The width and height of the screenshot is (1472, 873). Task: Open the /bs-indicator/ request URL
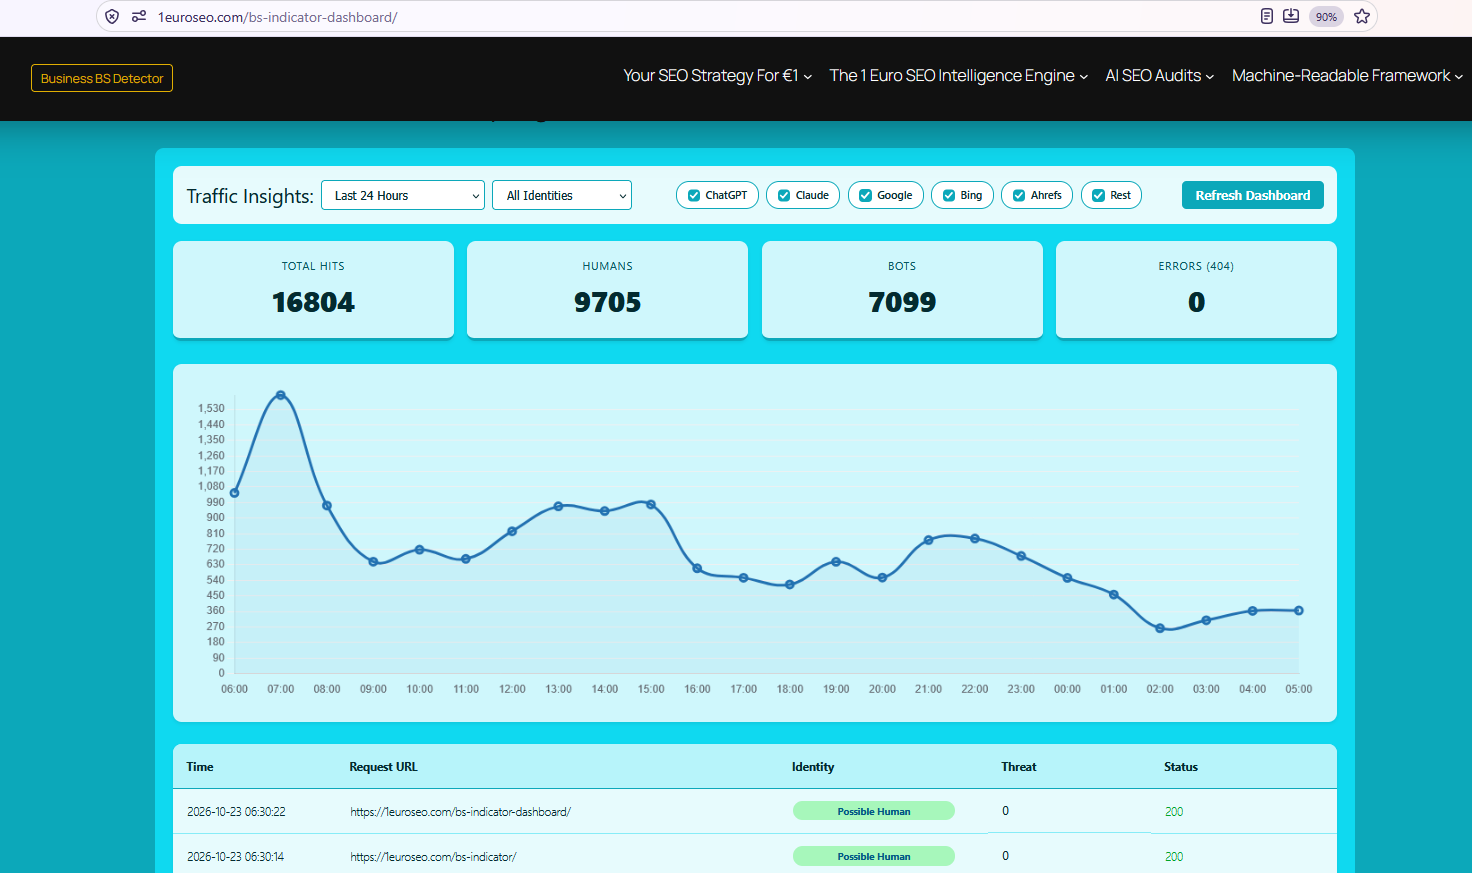pos(433,857)
